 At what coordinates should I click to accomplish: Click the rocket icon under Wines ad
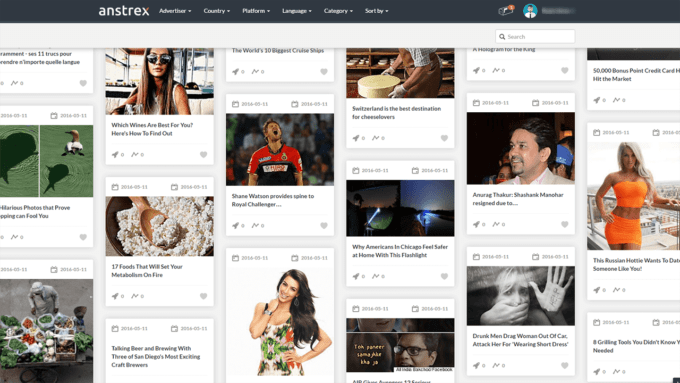(x=115, y=154)
